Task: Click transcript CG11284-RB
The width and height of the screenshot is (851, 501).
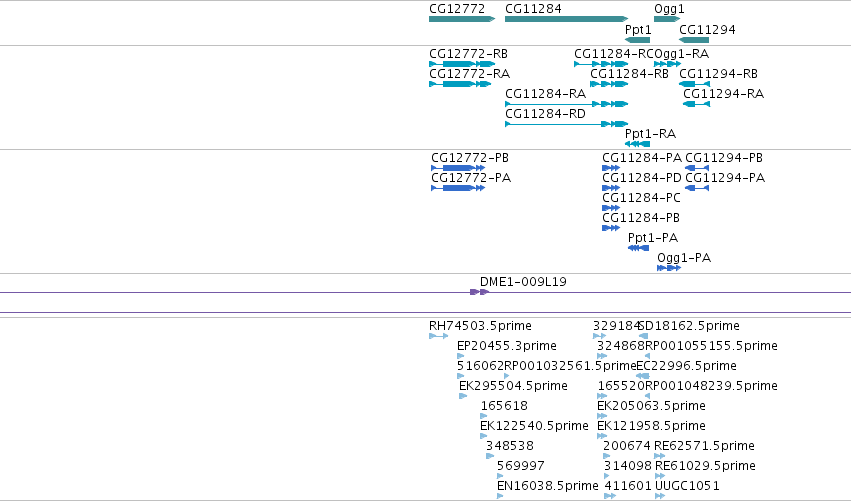Action: [609, 84]
